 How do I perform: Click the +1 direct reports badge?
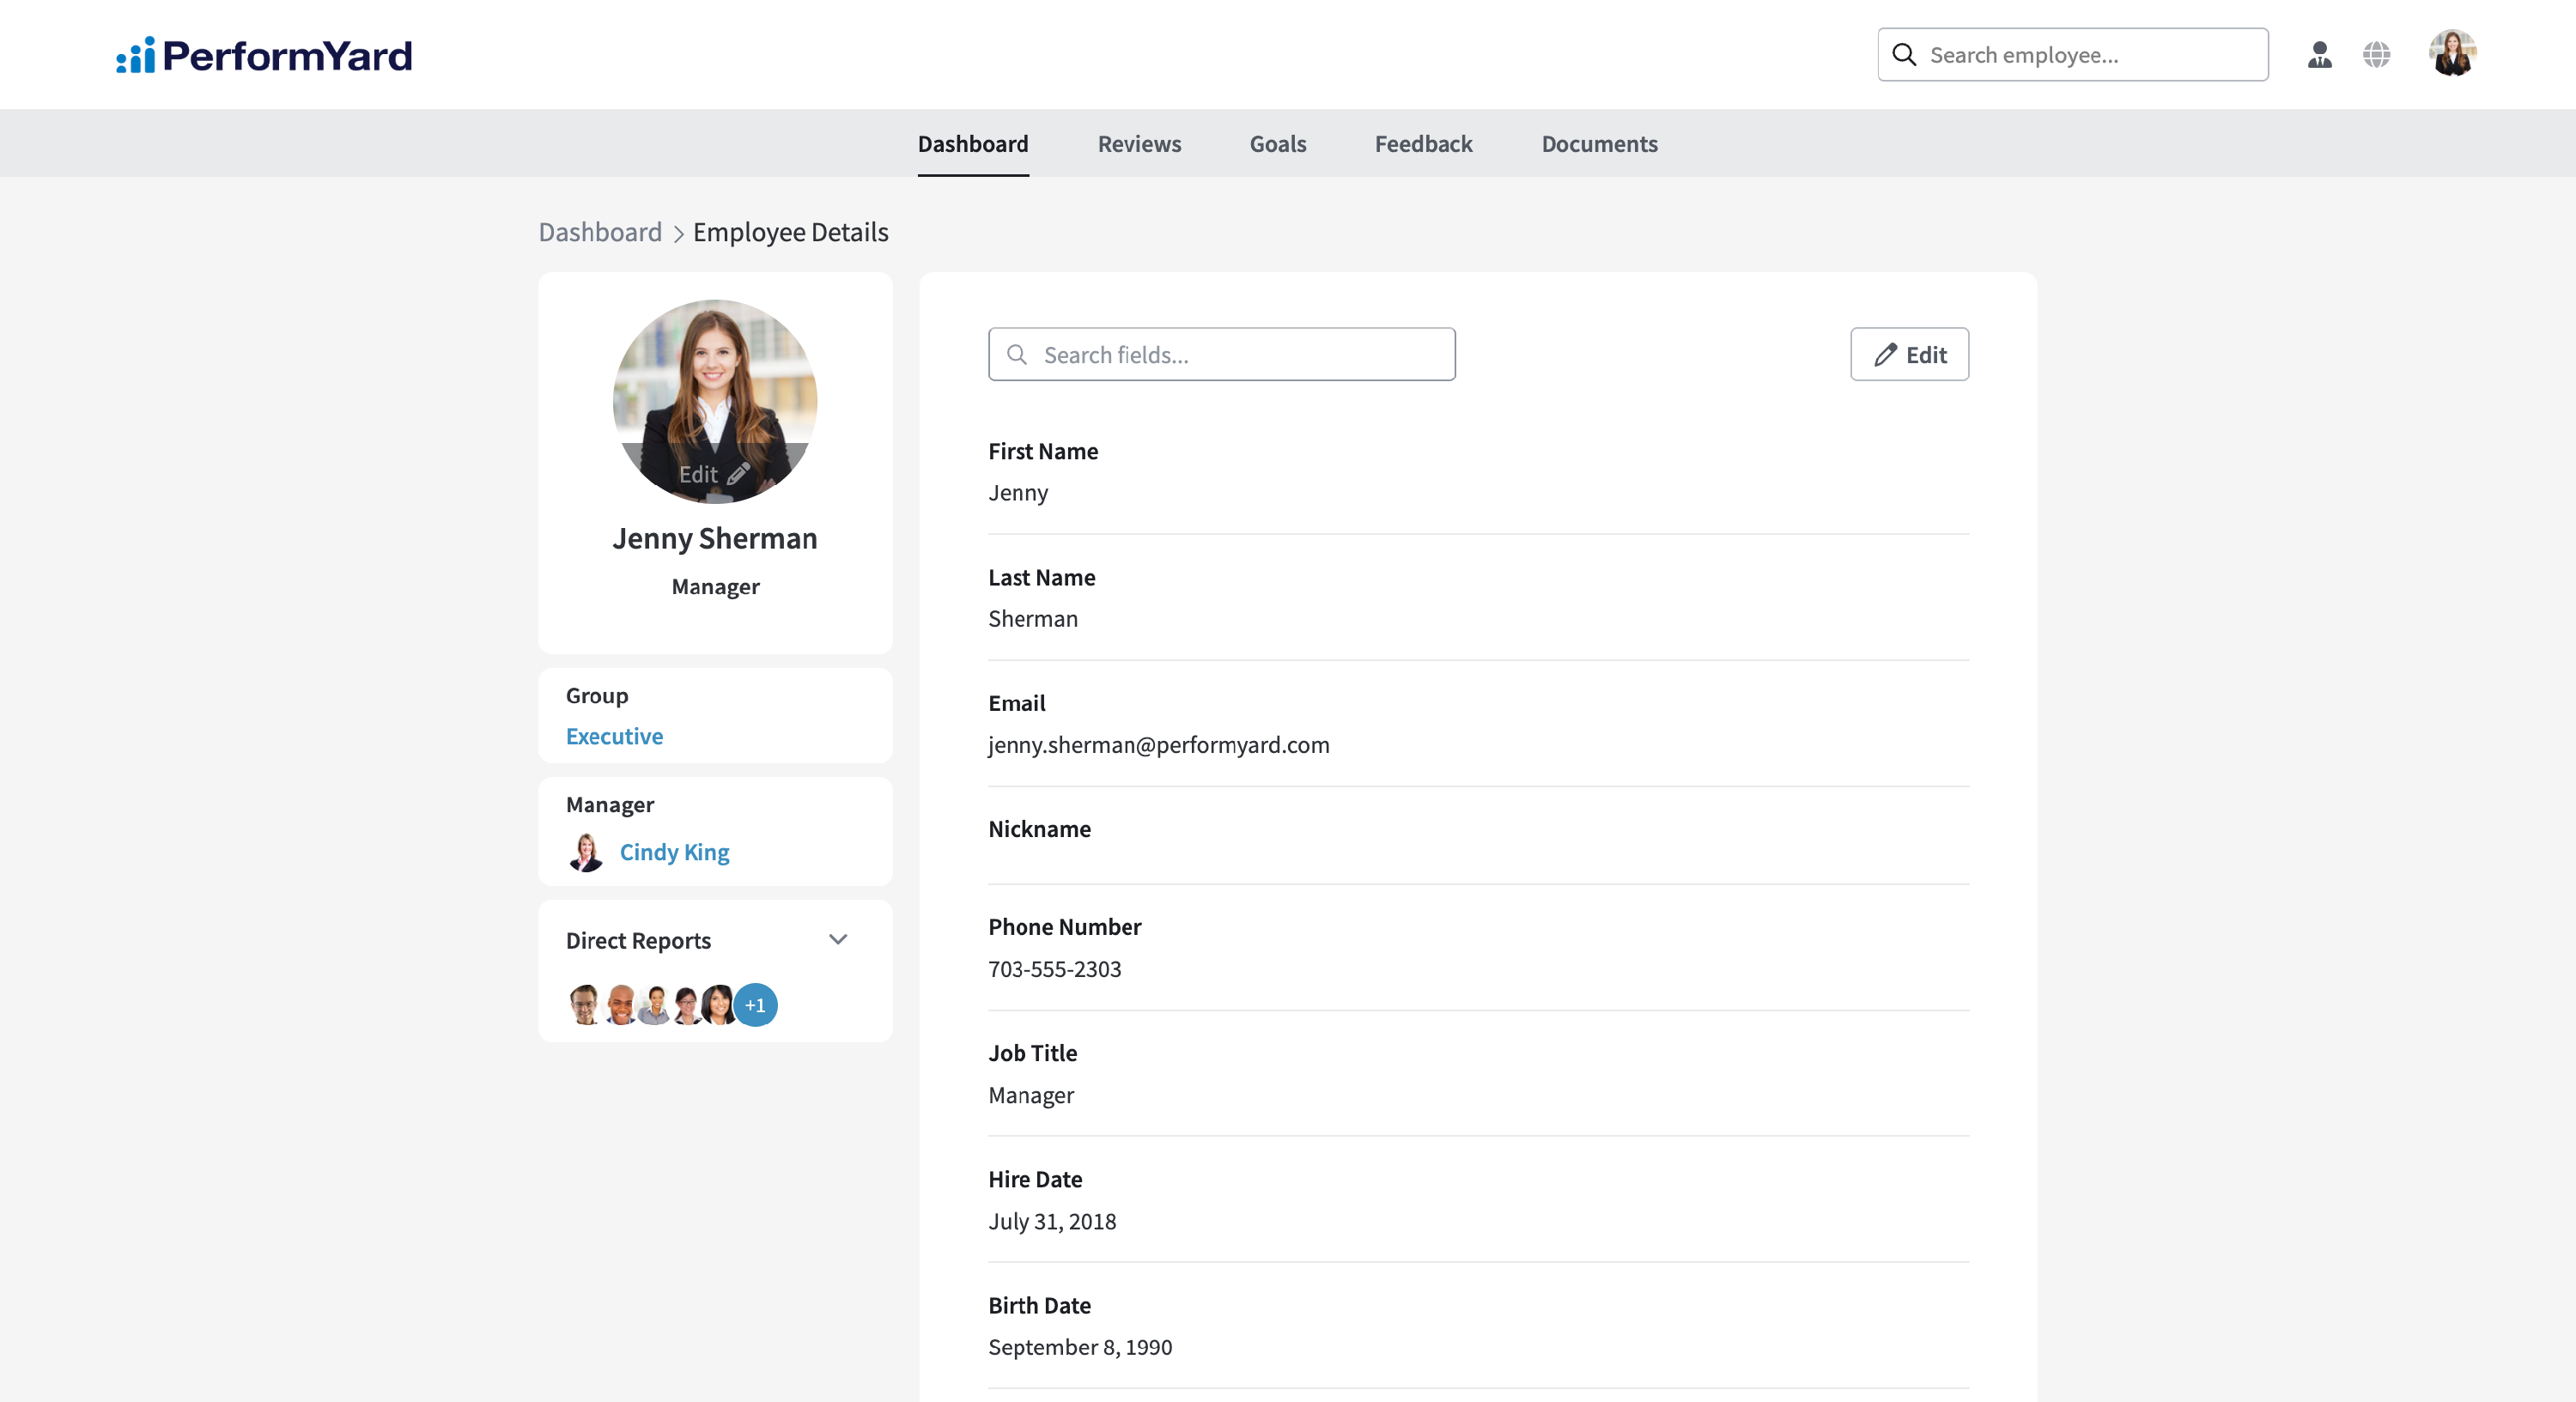pyautogui.click(x=755, y=1005)
